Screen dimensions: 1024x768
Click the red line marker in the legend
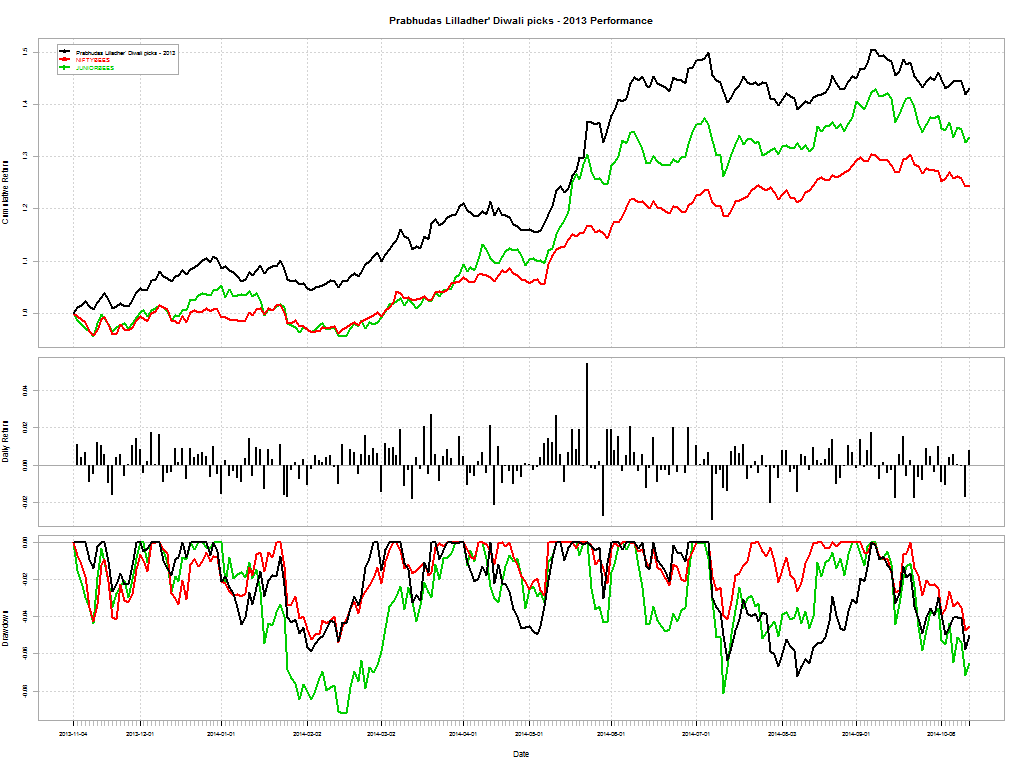coord(65,59)
